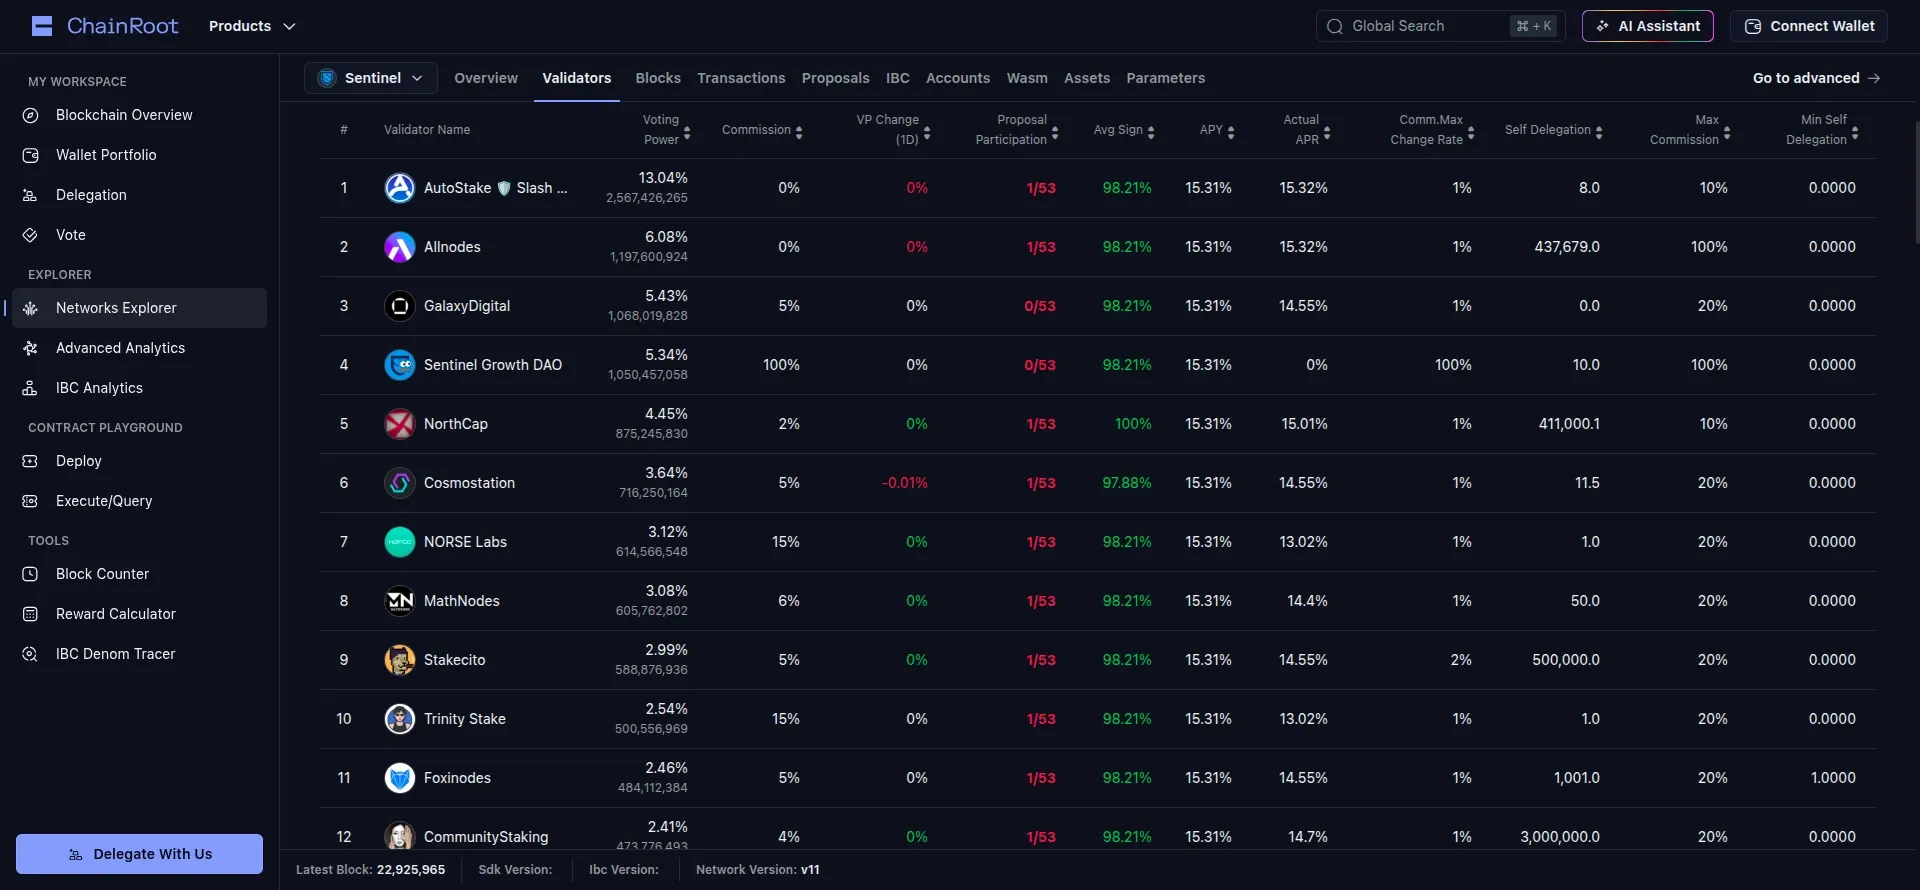Switch to the Assets tab
Image resolution: width=1920 pixels, height=890 pixels.
point(1087,78)
